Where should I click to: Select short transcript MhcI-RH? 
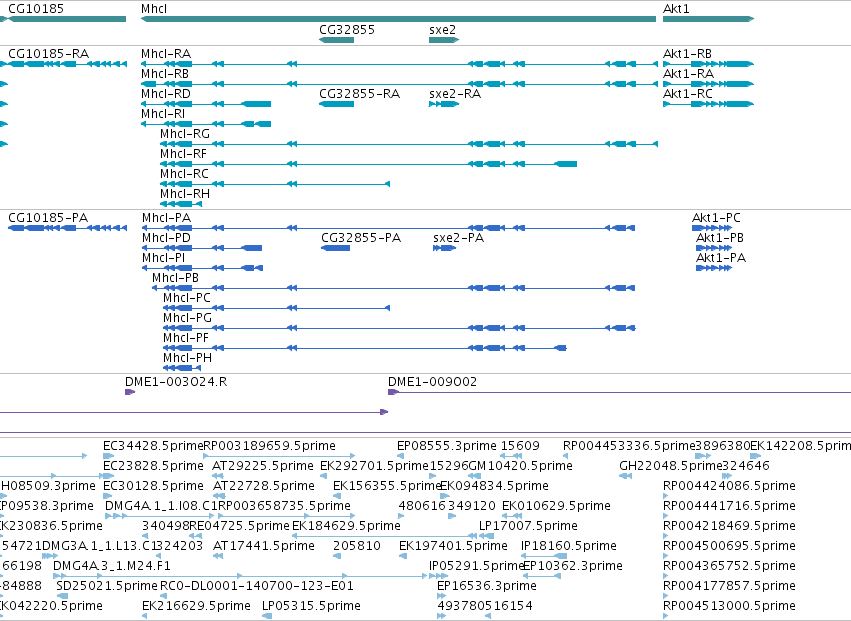pos(181,204)
